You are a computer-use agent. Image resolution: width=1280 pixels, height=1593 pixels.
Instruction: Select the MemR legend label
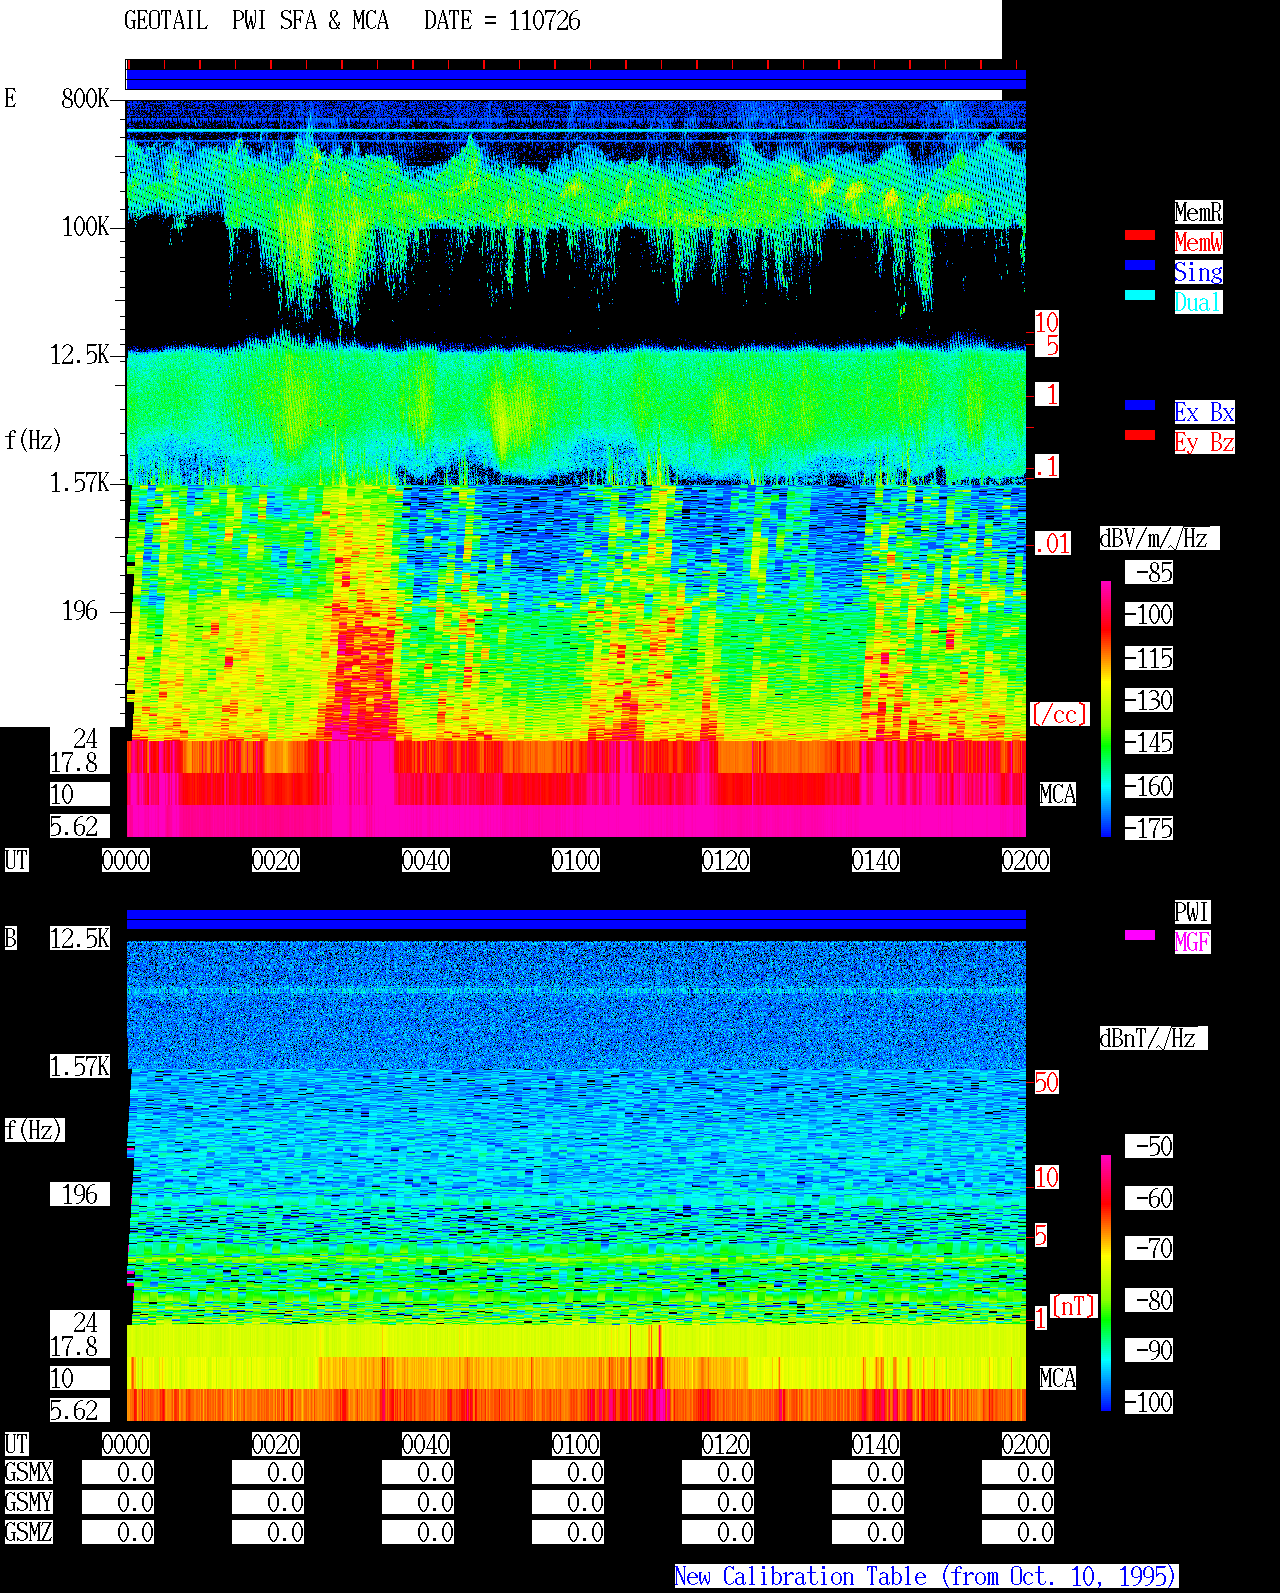click(1198, 212)
